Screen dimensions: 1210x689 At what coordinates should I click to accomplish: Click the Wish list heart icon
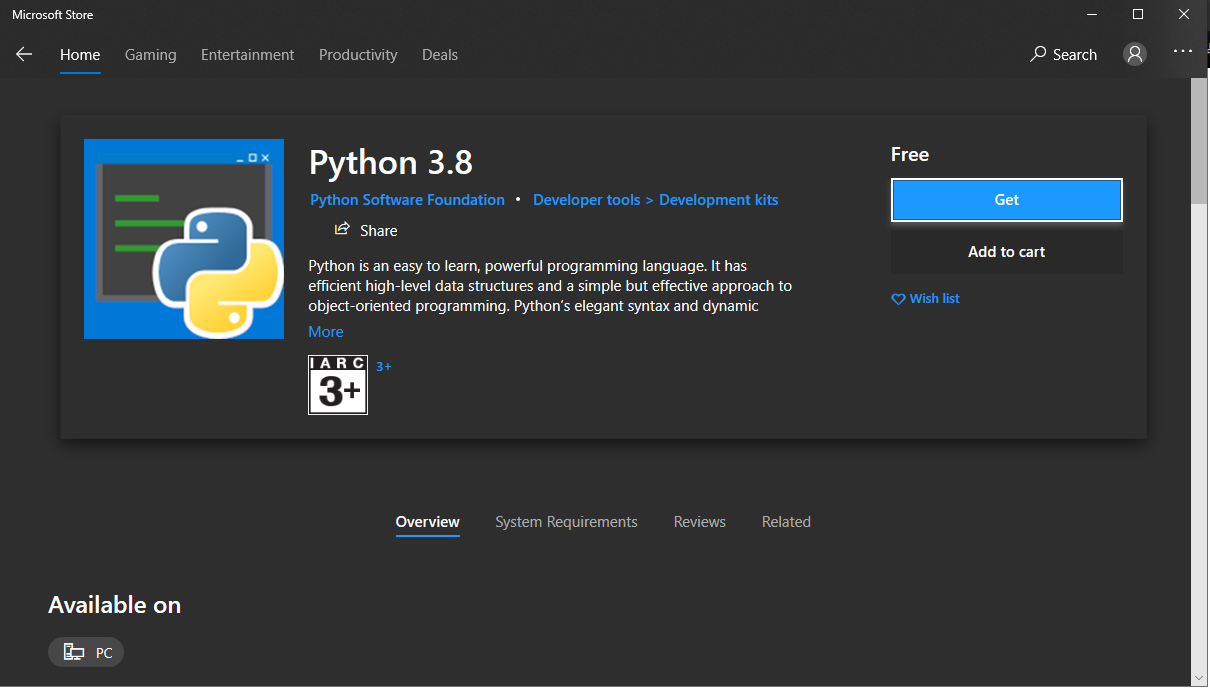898,299
